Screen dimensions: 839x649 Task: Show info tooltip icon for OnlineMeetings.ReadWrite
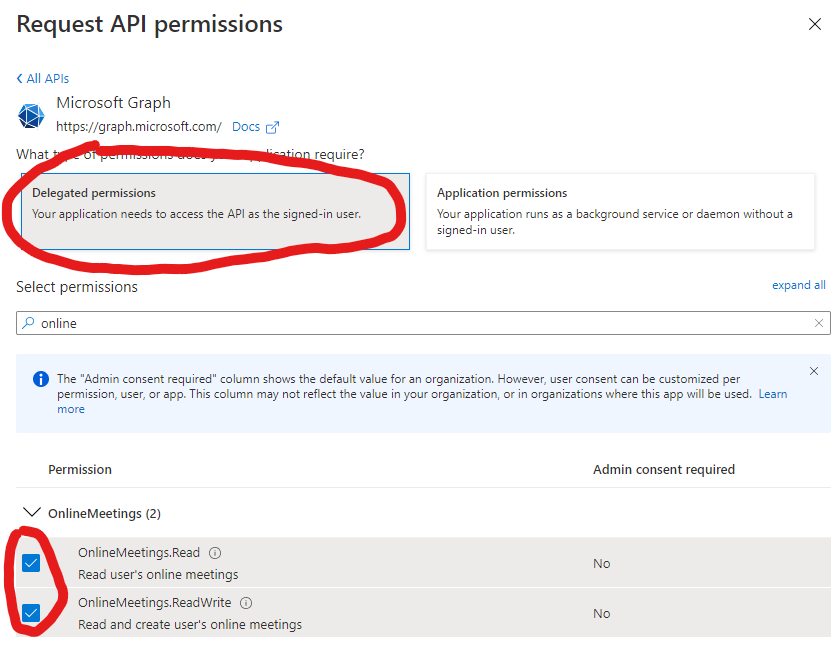pos(246,603)
